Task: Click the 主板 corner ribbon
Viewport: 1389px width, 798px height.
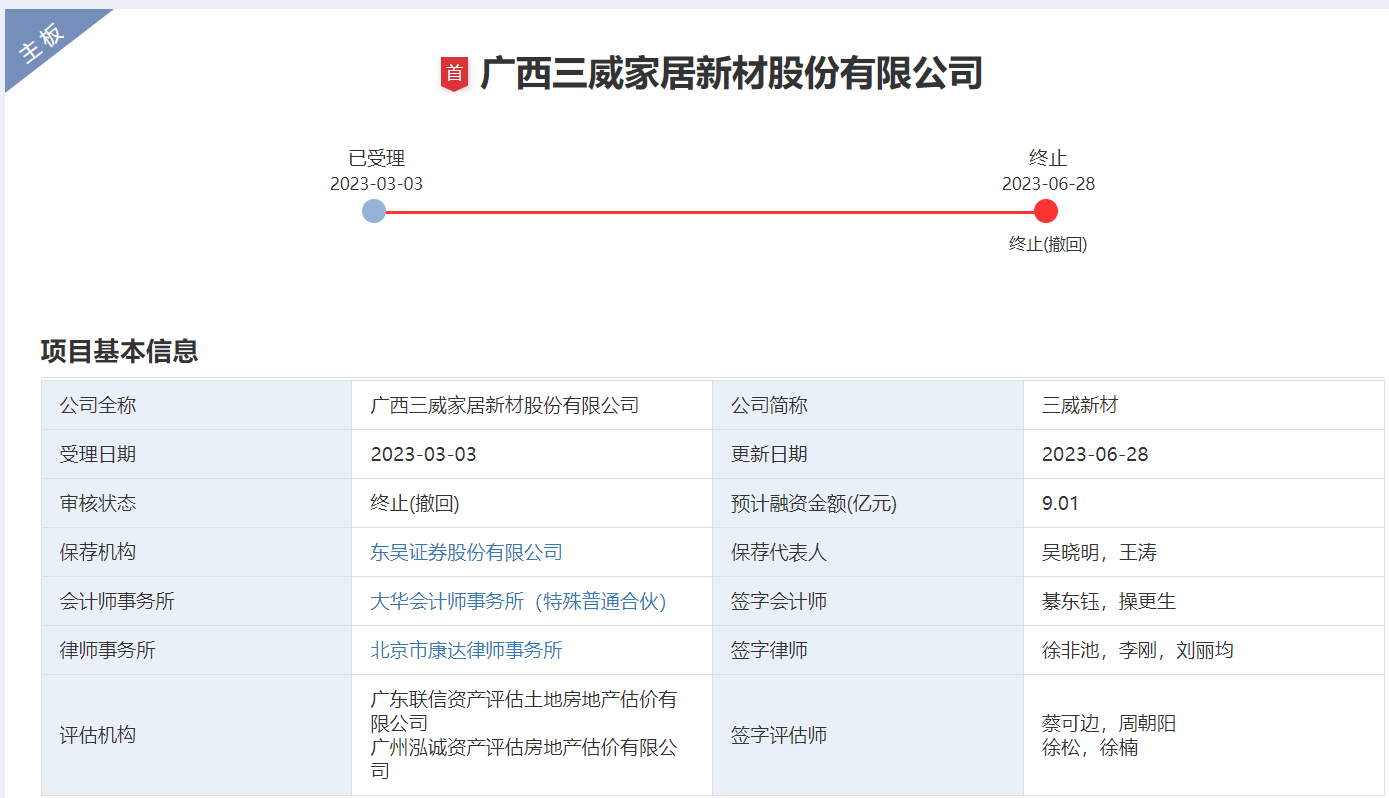Action: (x=43, y=43)
